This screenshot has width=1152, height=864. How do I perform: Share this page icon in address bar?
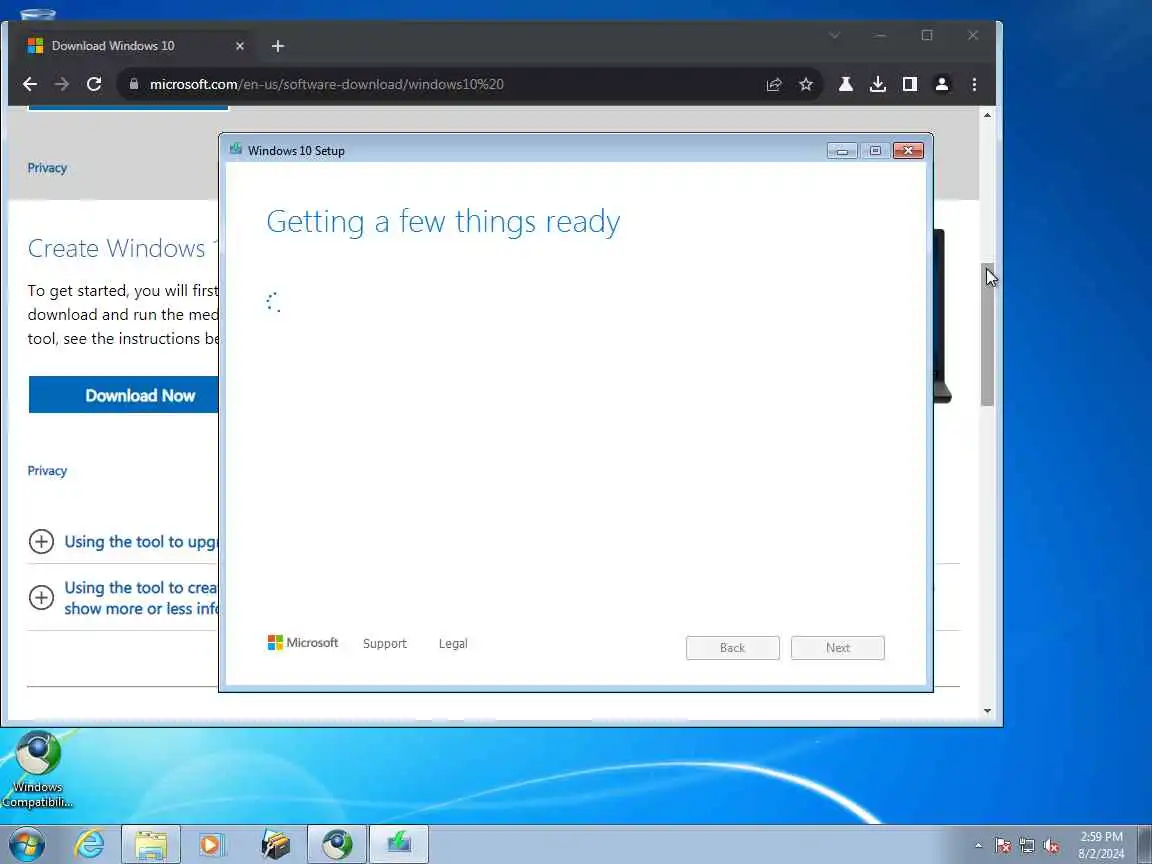tap(774, 84)
